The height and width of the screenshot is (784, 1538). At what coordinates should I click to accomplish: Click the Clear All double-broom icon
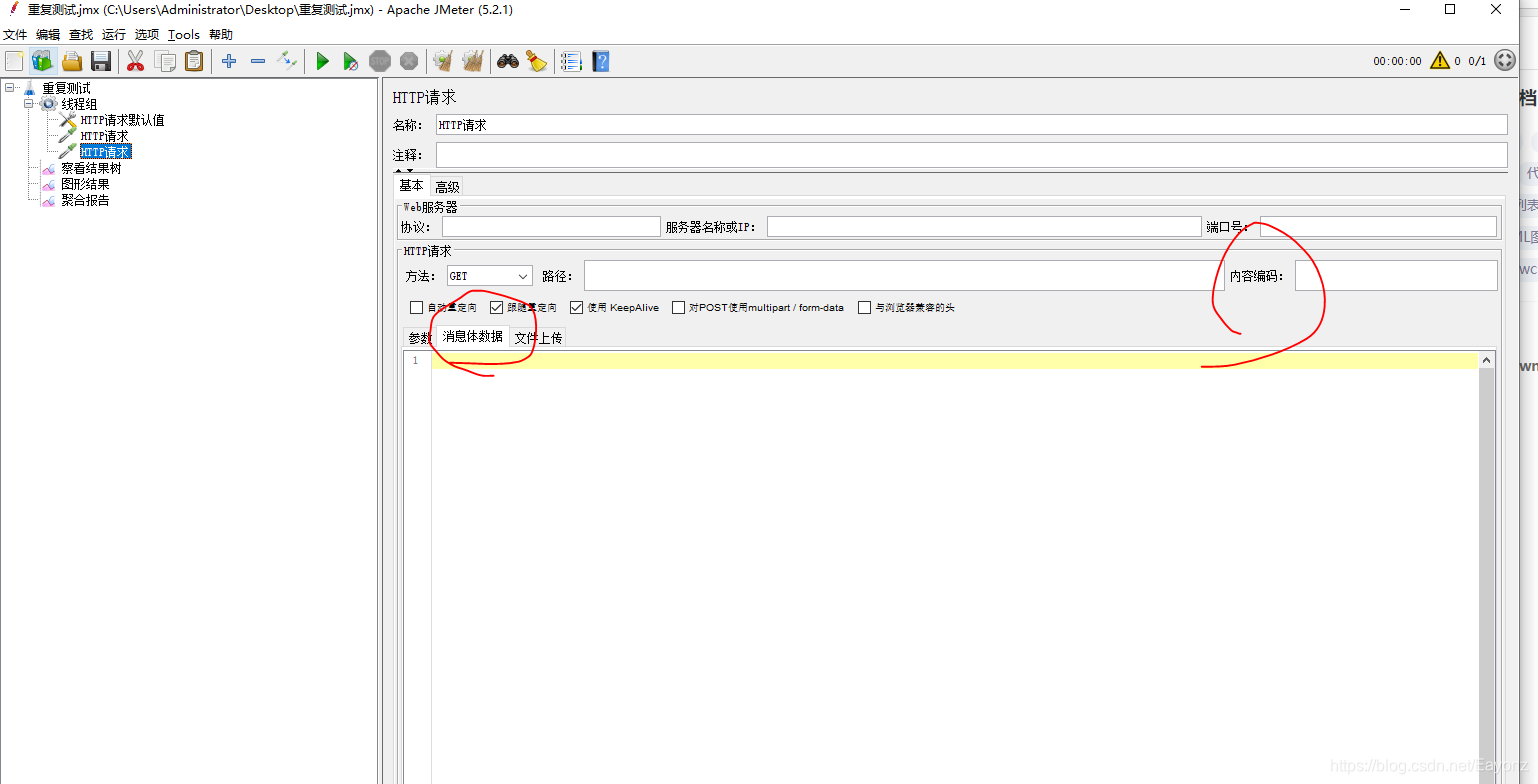(472, 61)
